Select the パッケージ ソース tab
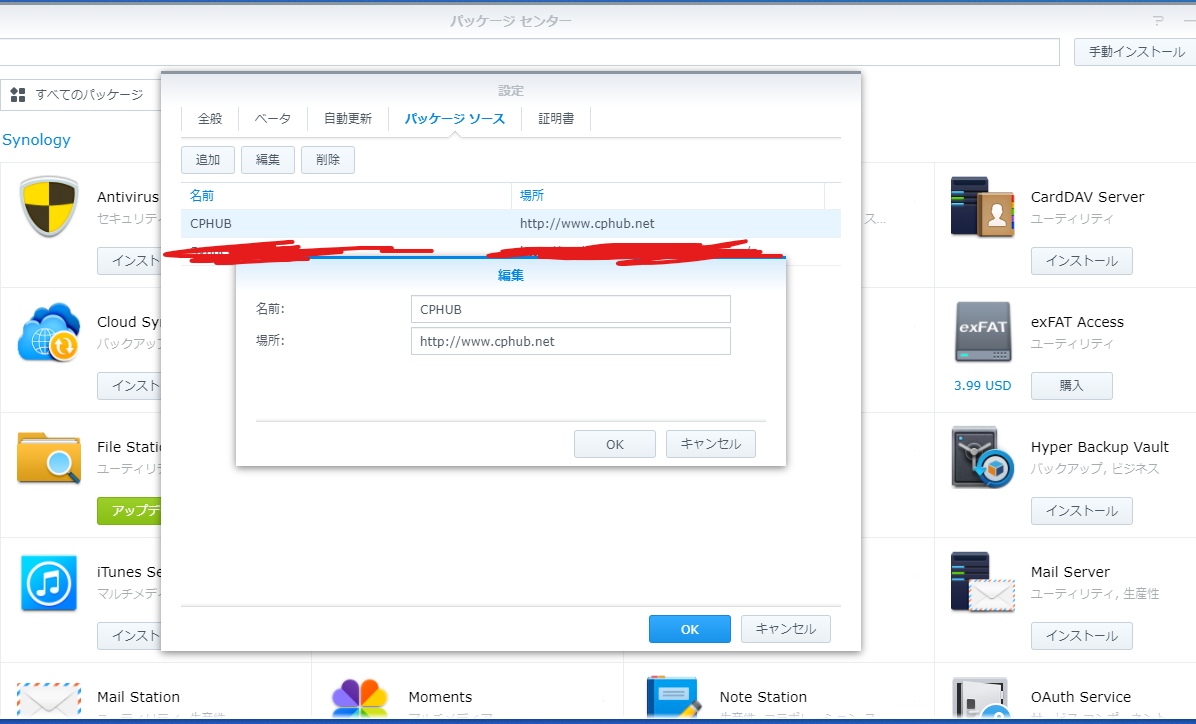 455,118
